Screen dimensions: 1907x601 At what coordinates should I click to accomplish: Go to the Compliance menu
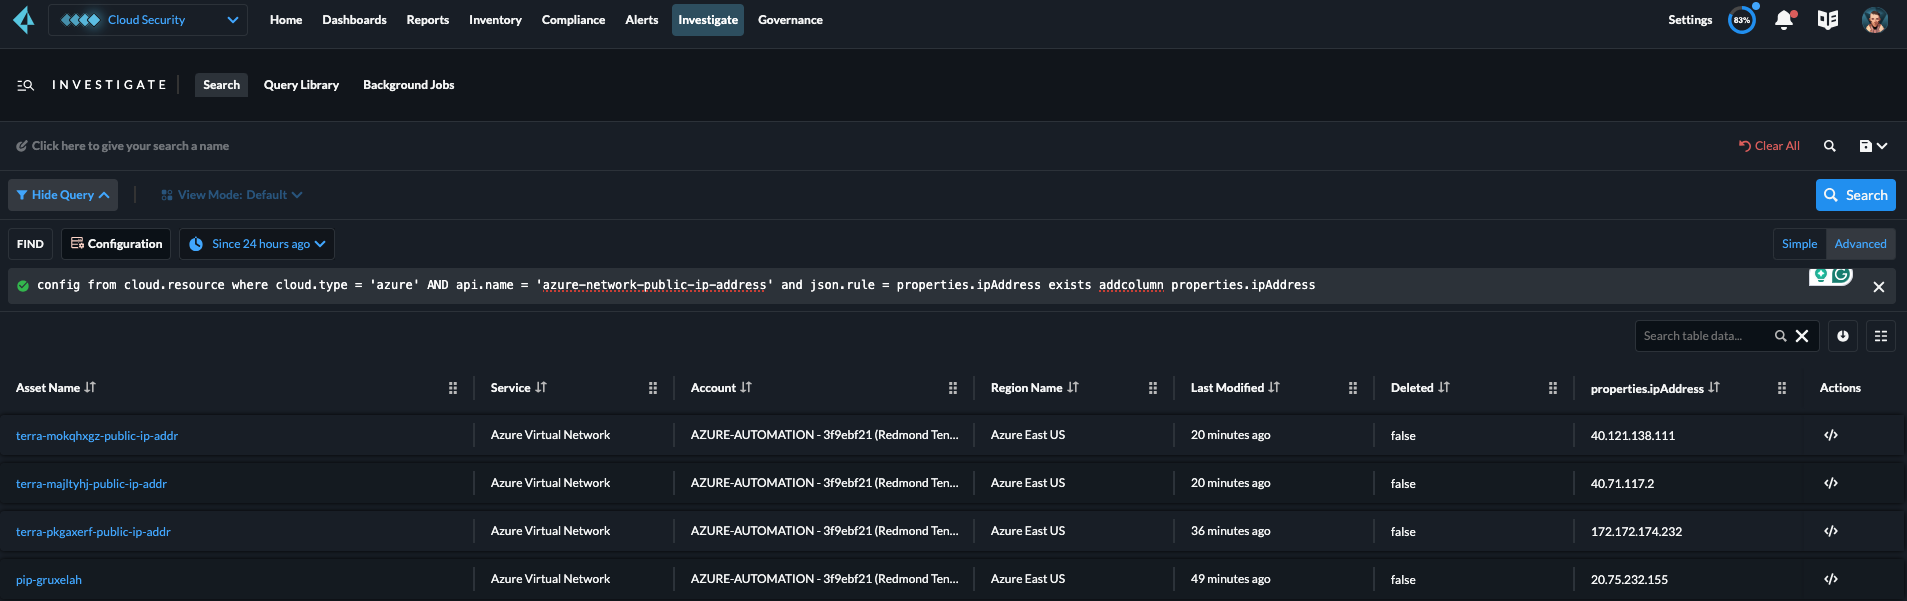[x=573, y=20]
